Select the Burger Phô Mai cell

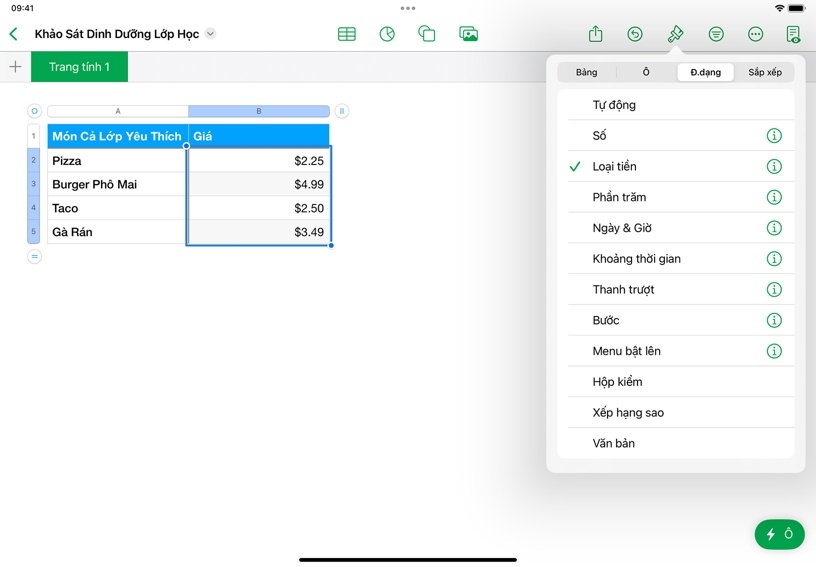[116, 185]
